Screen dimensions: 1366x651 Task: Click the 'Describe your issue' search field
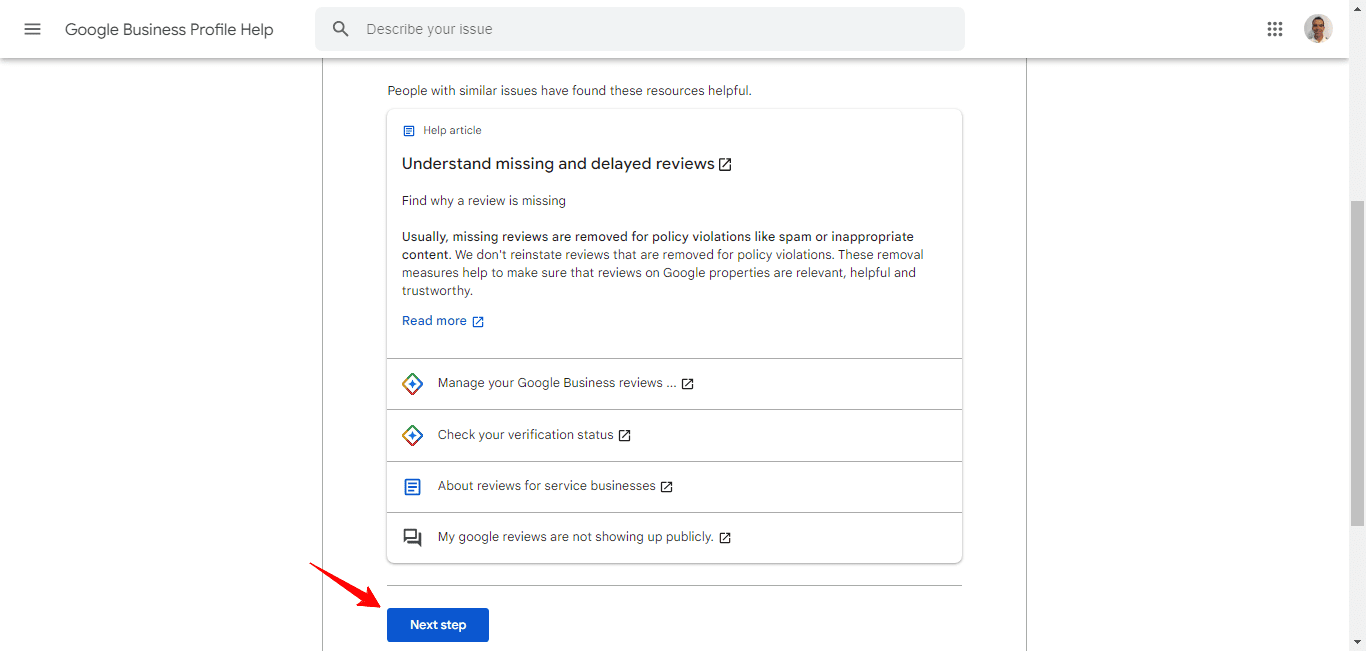tap(640, 29)
